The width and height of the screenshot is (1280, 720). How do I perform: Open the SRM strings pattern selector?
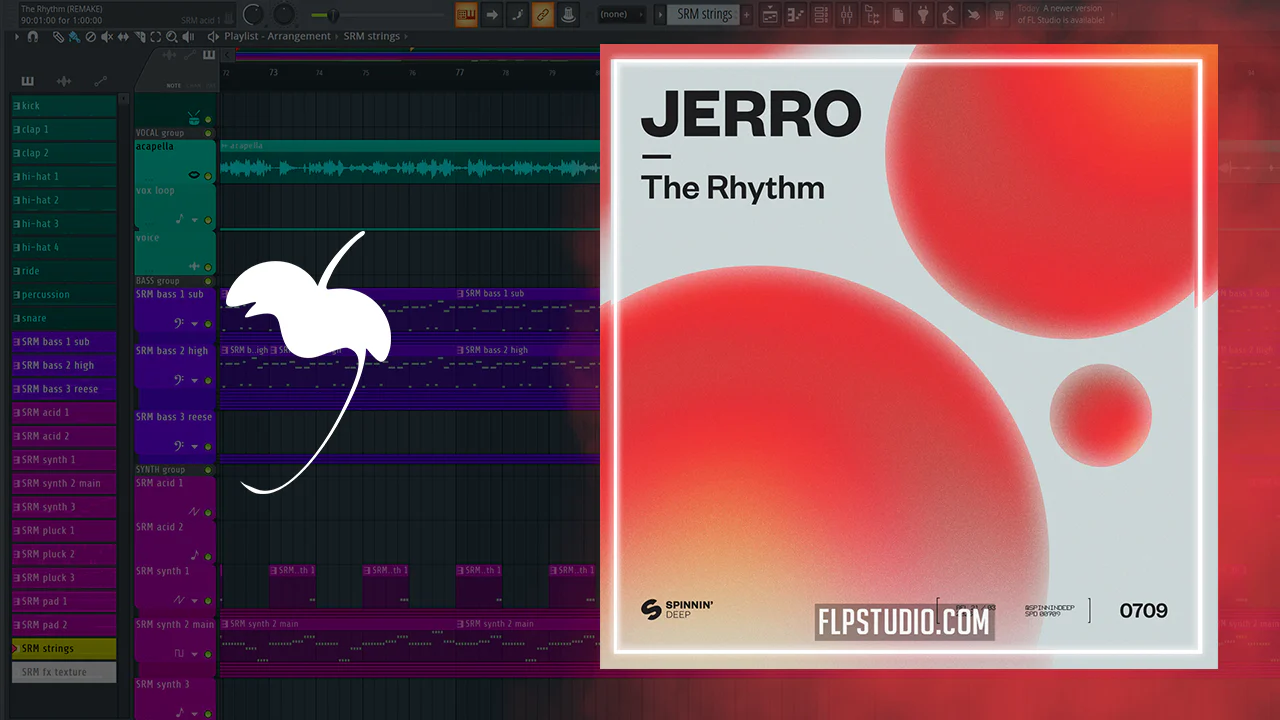coord(704,15)
